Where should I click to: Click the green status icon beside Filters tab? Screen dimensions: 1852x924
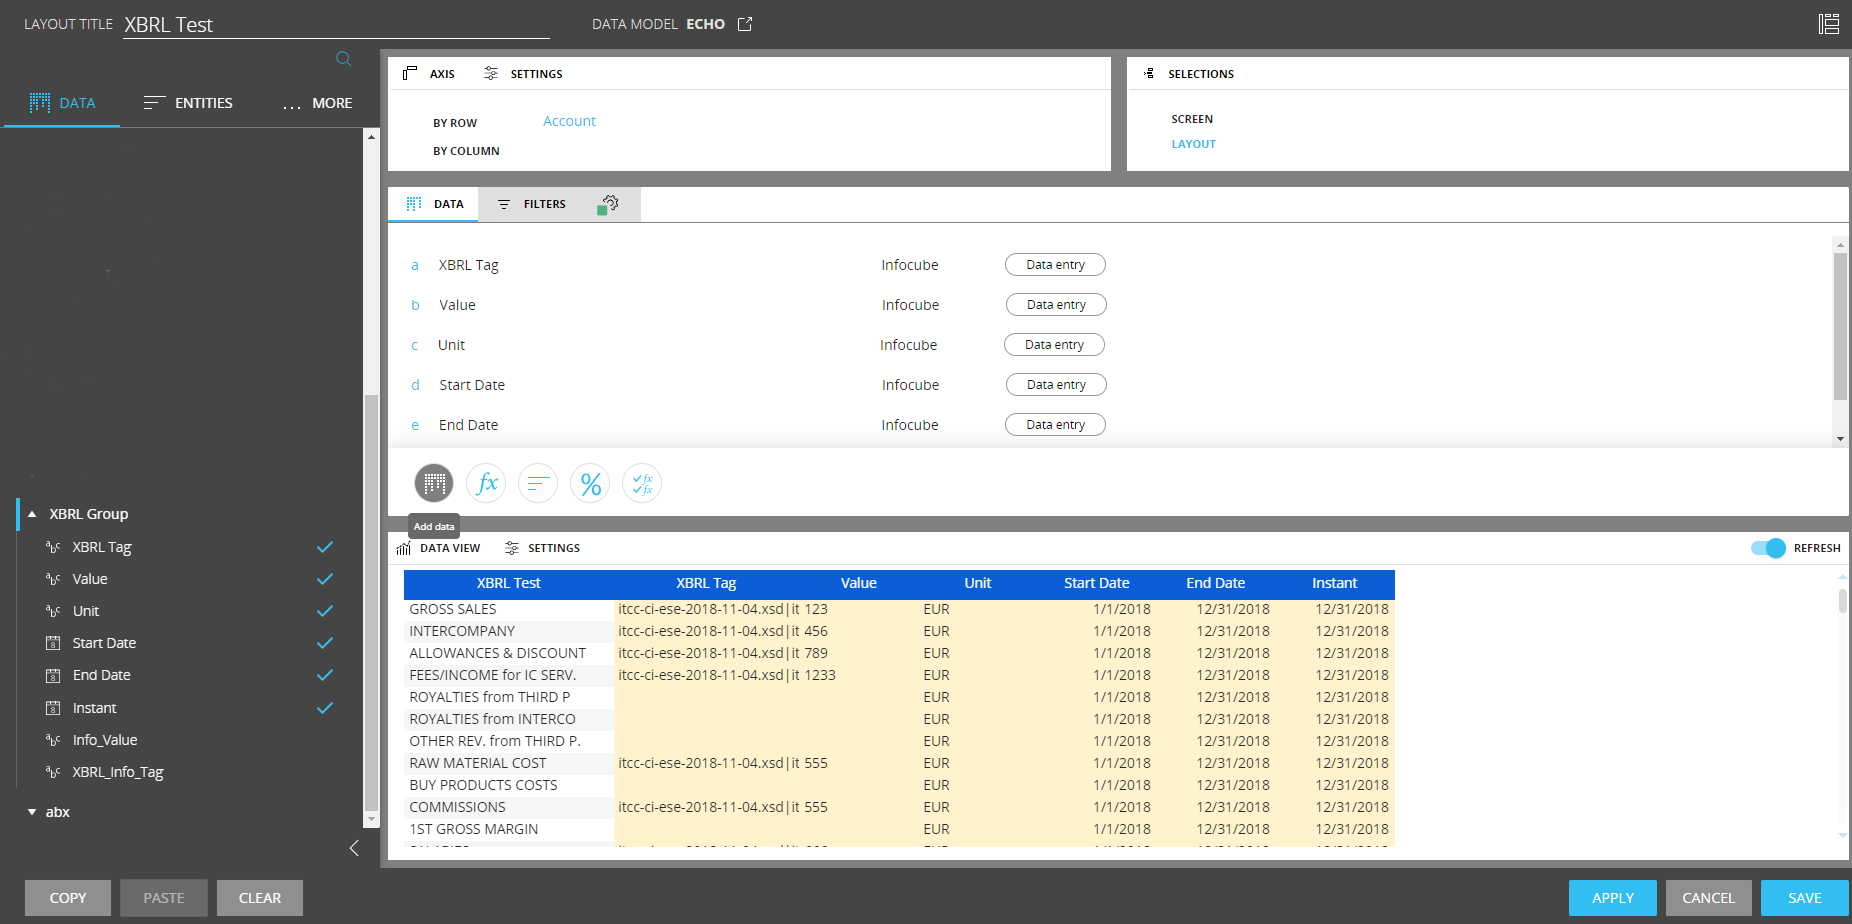(608, 203)
